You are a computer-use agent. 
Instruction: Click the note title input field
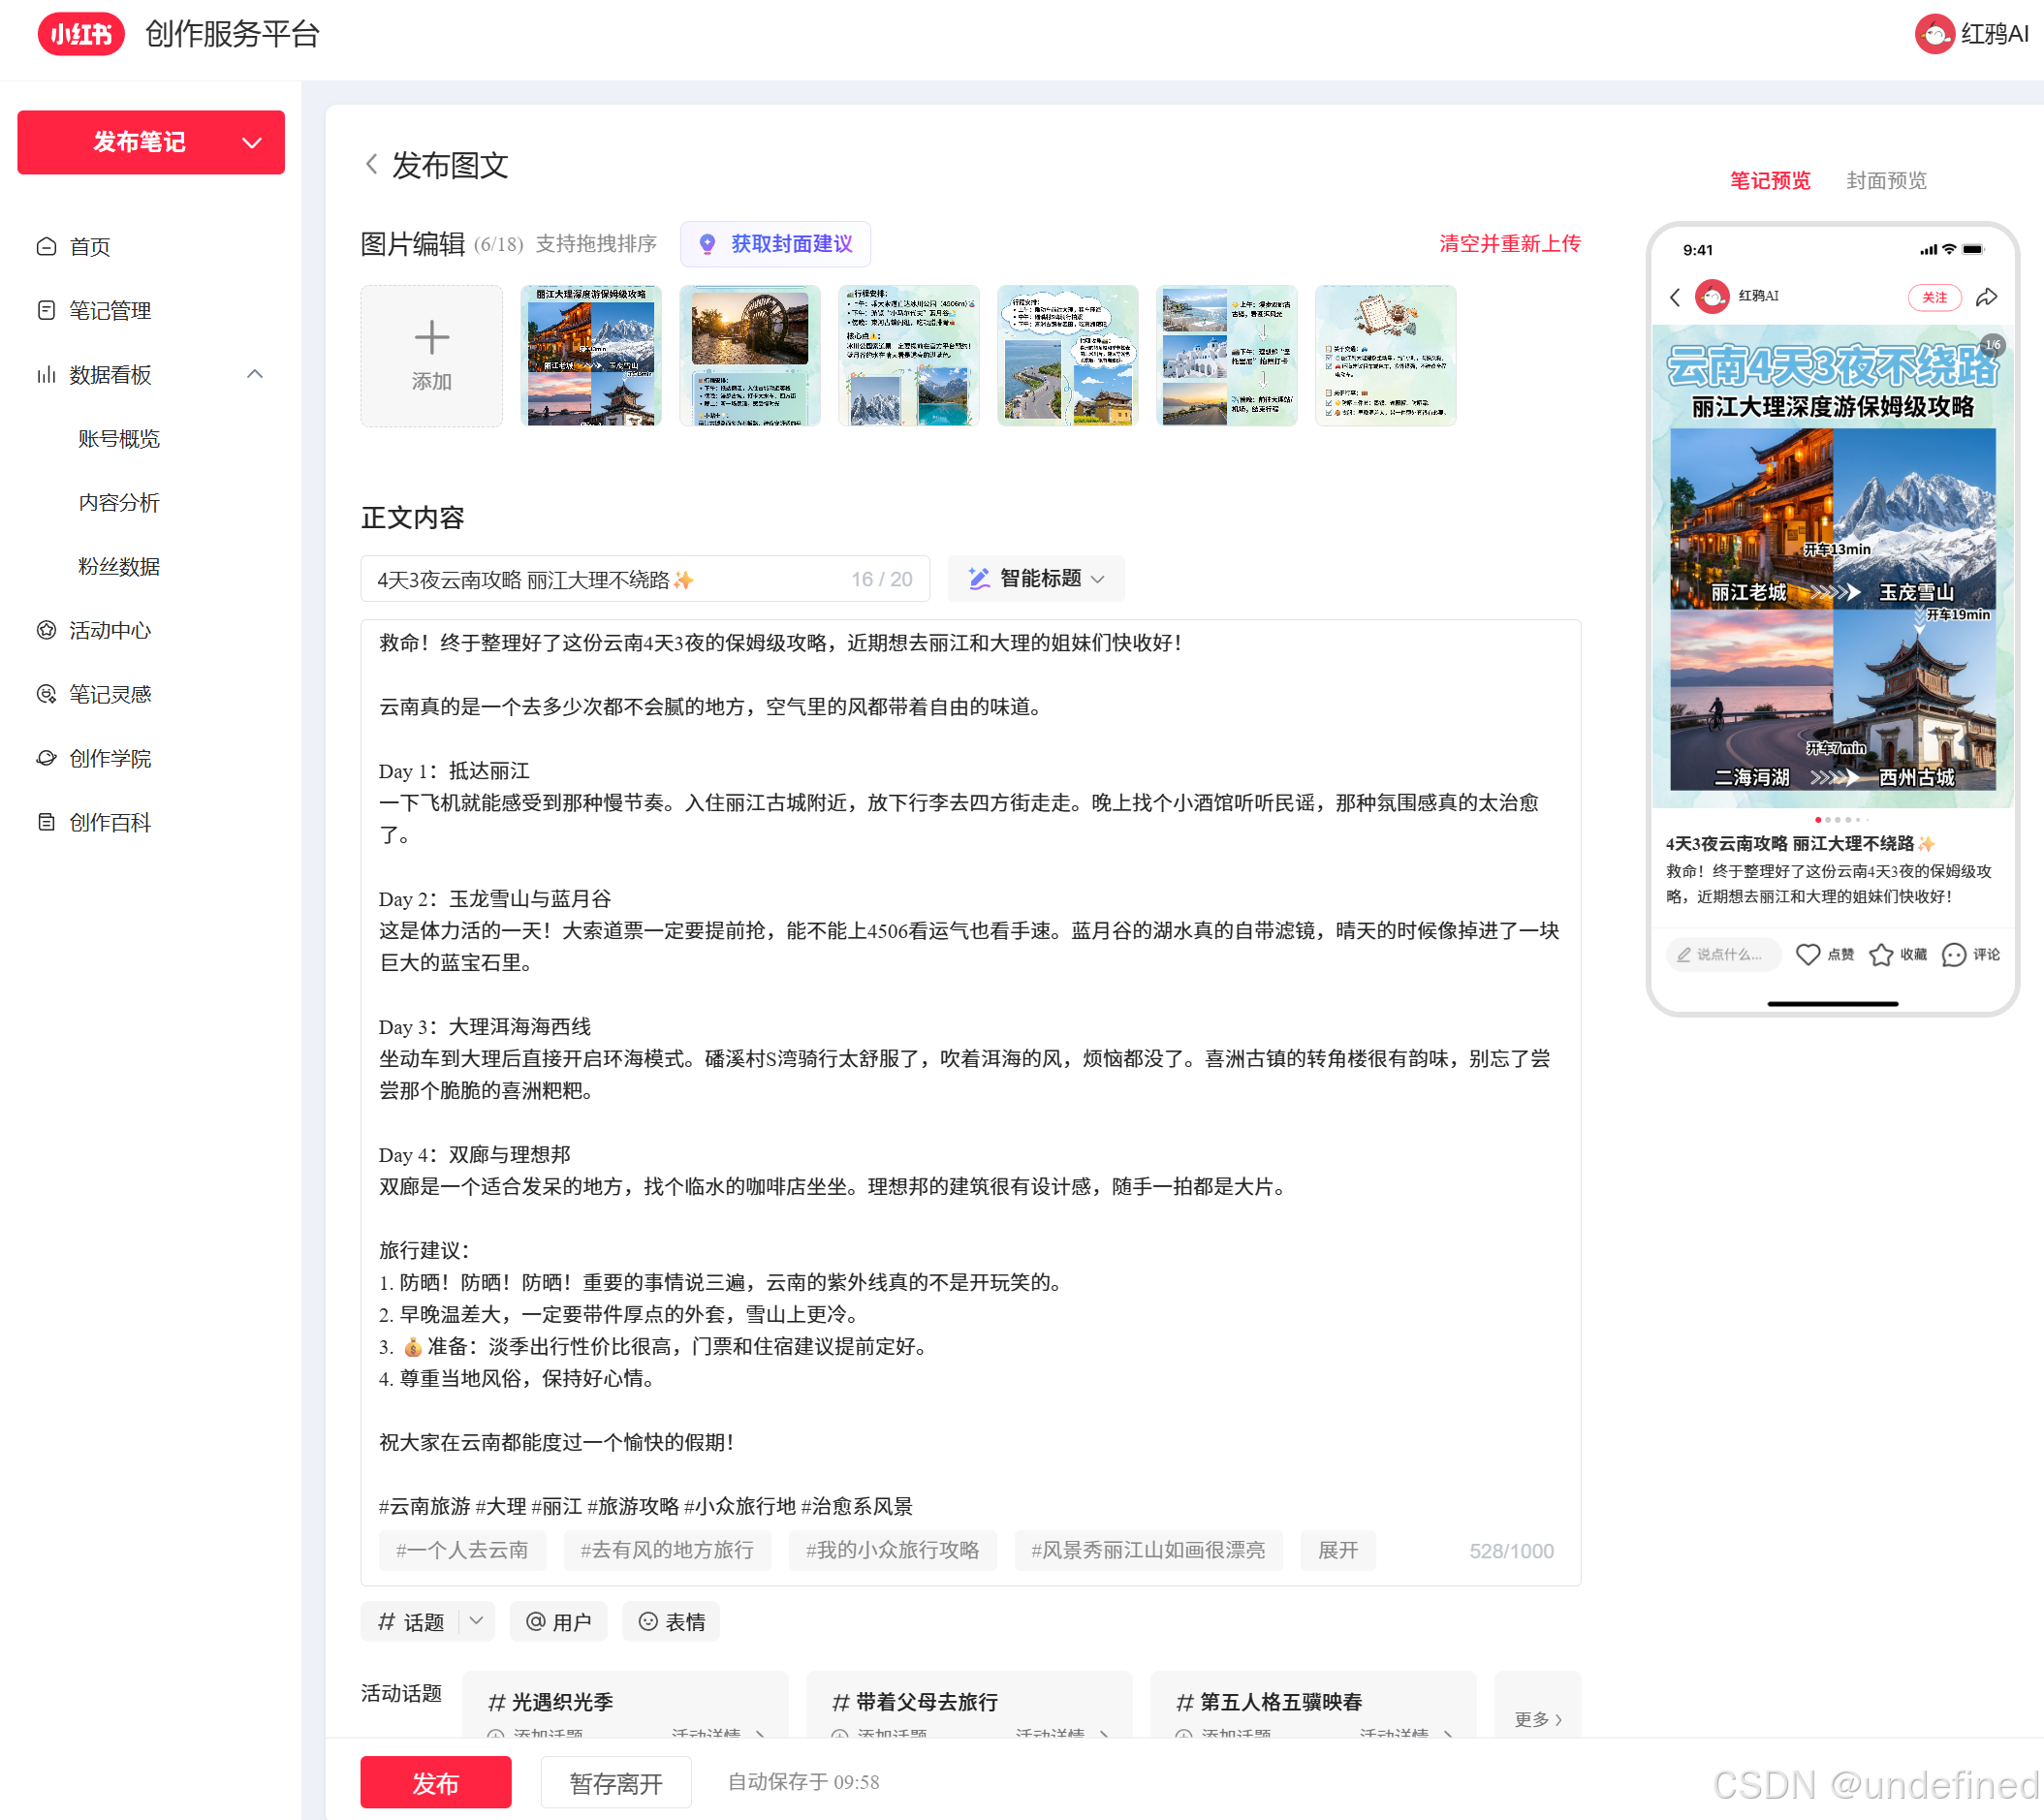(x=600, y=579)
